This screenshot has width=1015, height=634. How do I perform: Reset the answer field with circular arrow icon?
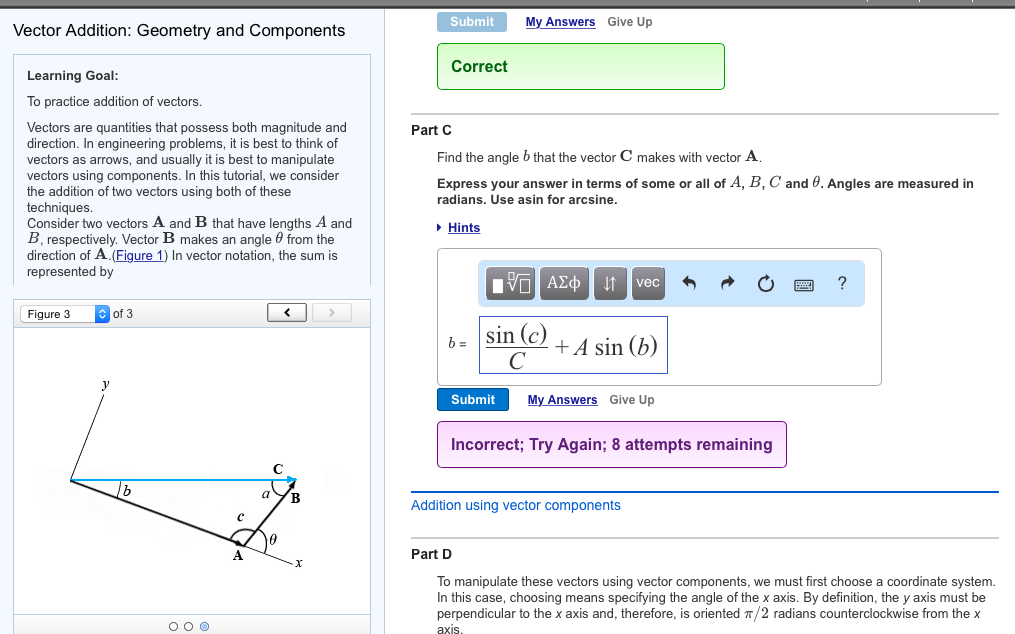pos(765,283)
